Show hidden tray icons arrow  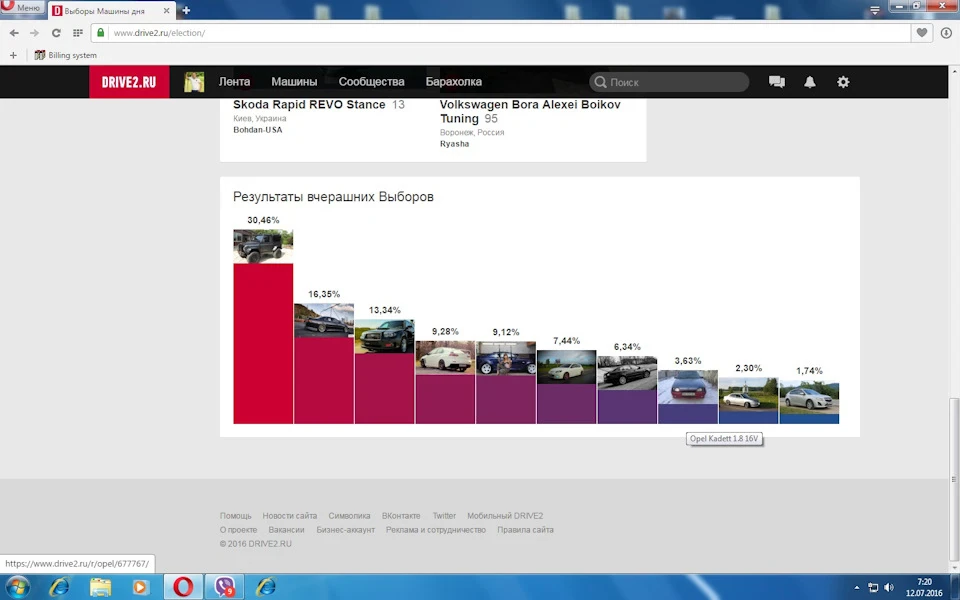(x=857, y=588)
